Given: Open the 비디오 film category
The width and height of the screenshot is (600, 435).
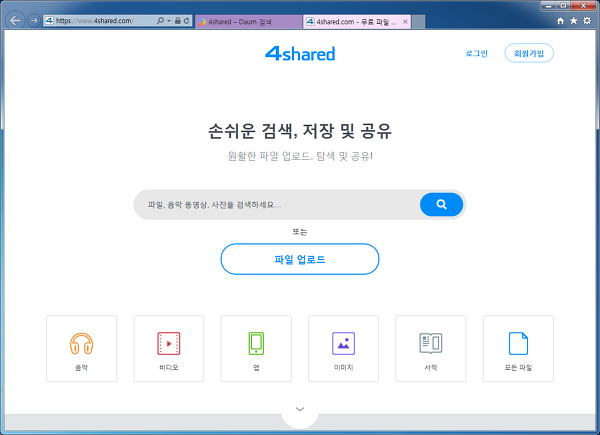Looking at the screenshot, I should click(x=169, y=349).
